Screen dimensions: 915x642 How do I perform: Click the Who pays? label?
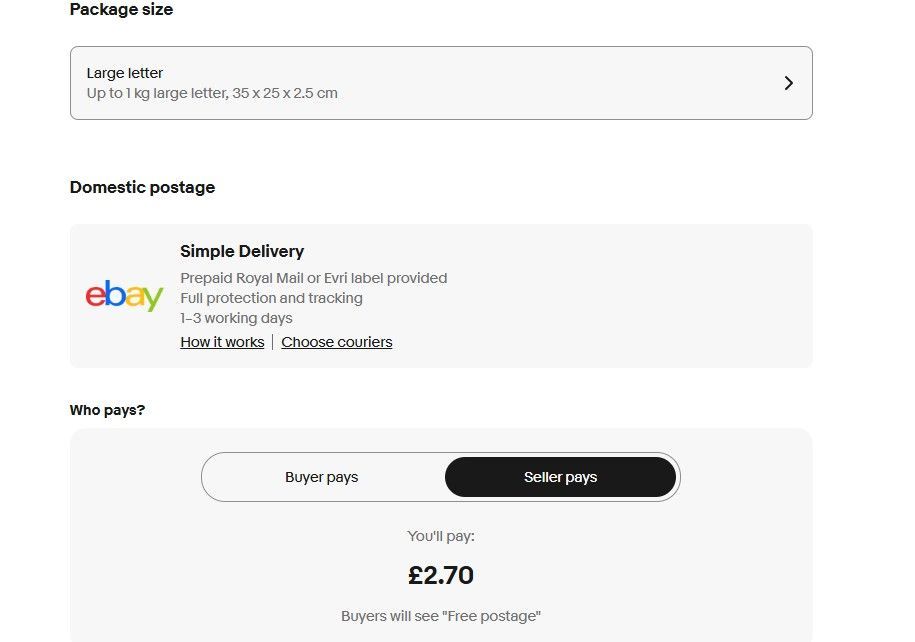pos(107,410)
